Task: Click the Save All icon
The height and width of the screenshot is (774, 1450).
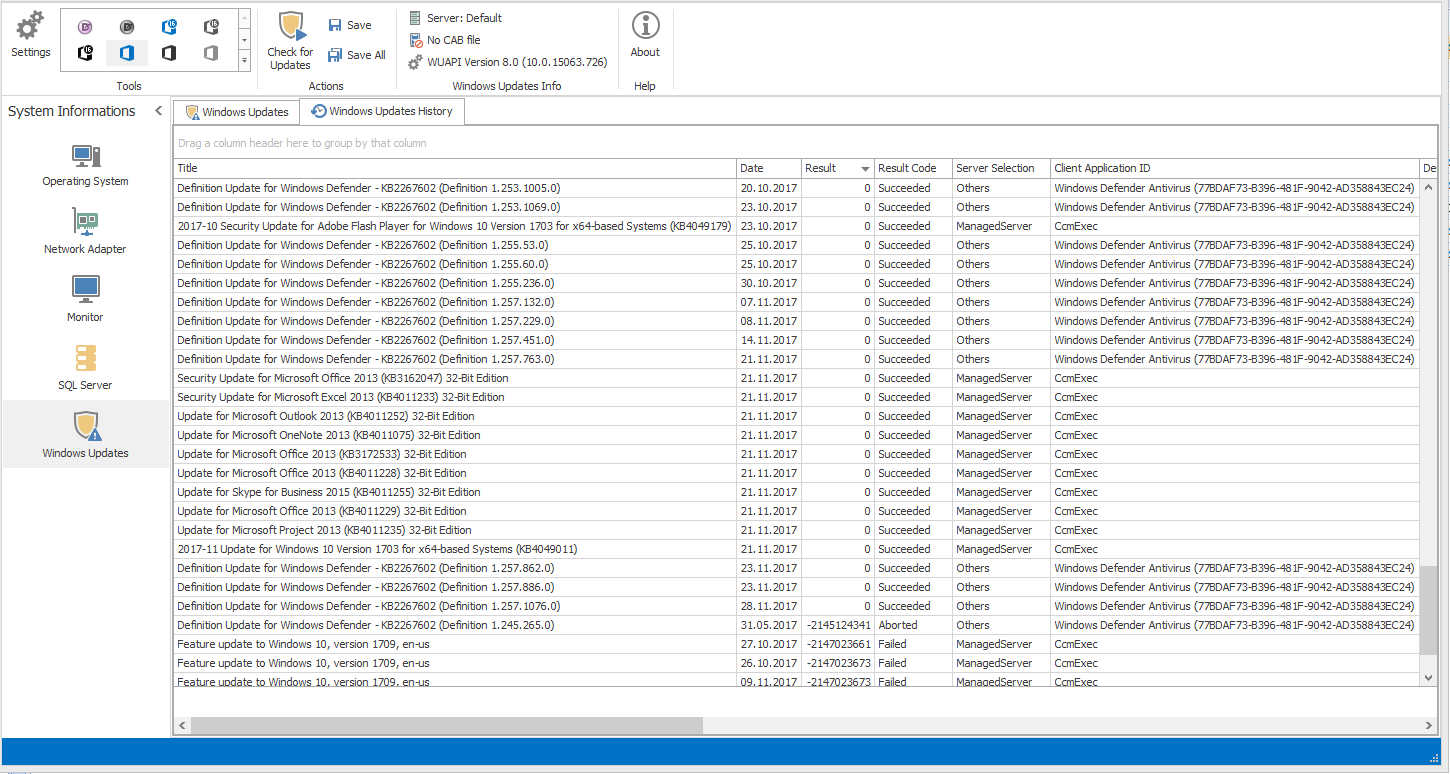Action: (x=335, y=55)
